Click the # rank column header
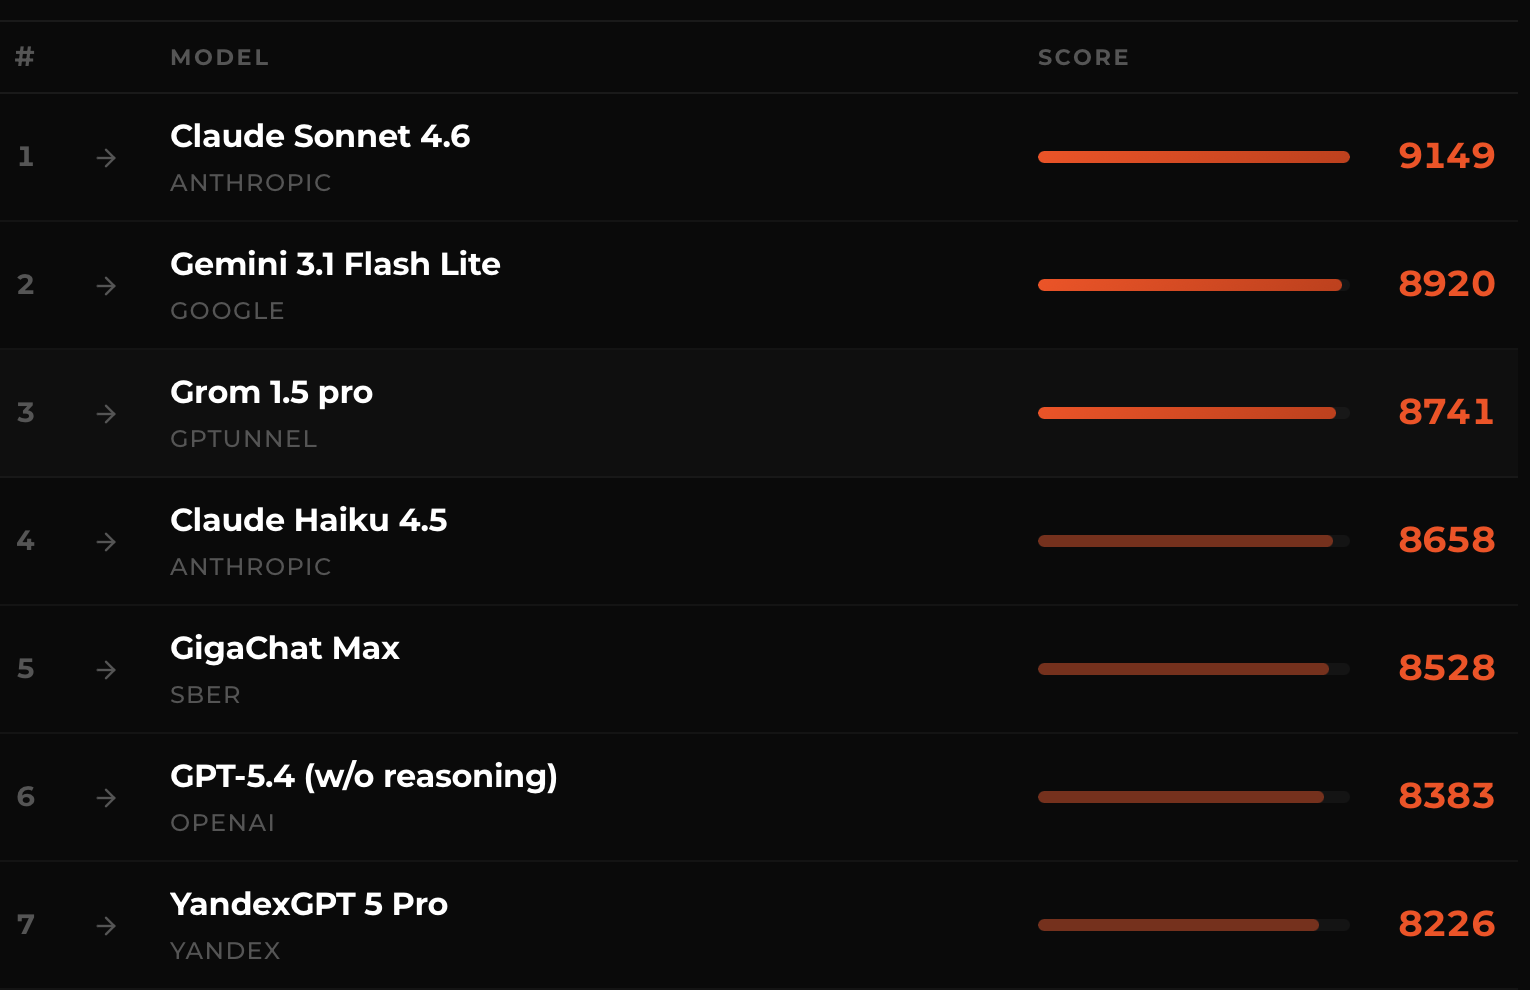The image size is (1530, 990). [x=25, y=57]
